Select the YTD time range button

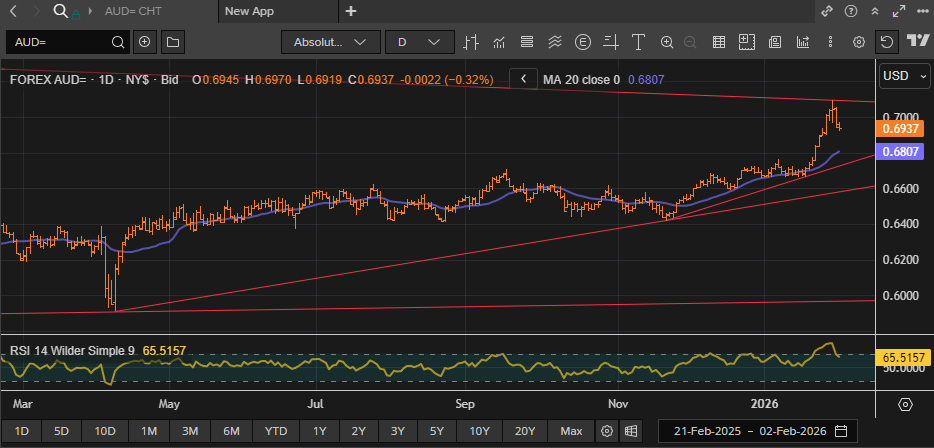tap(275, 431)
